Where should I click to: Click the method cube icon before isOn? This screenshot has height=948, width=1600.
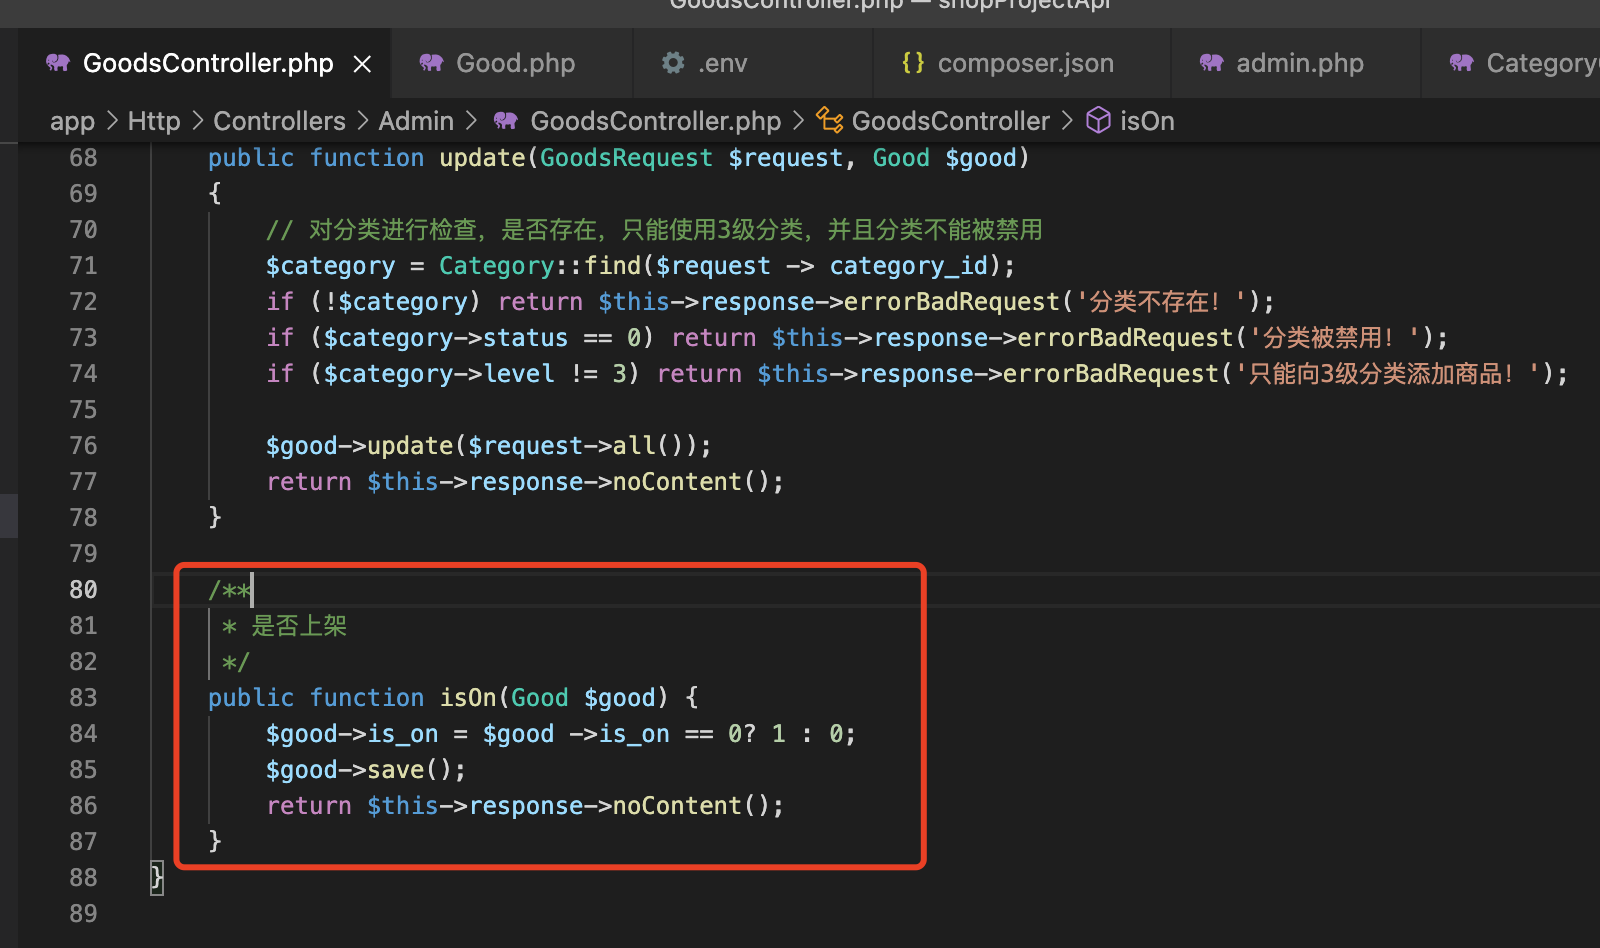click(1098, 121)
